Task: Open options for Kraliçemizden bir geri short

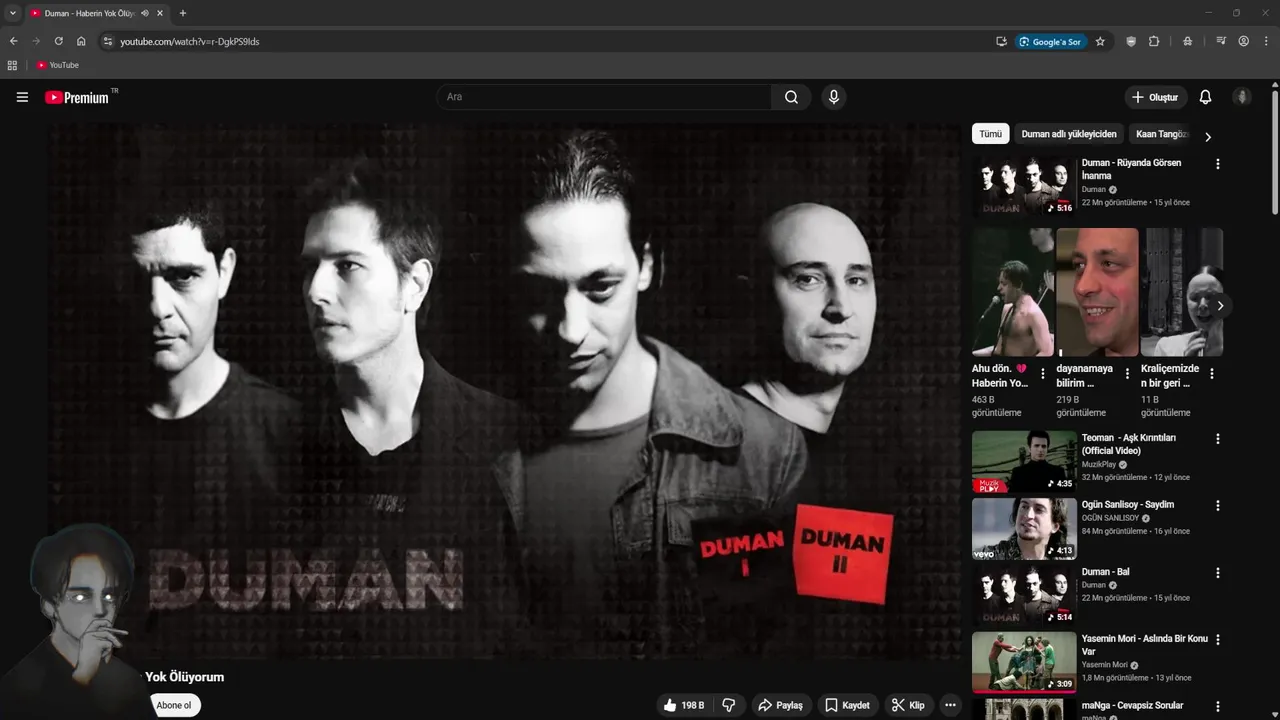Action: [1212, 374]
